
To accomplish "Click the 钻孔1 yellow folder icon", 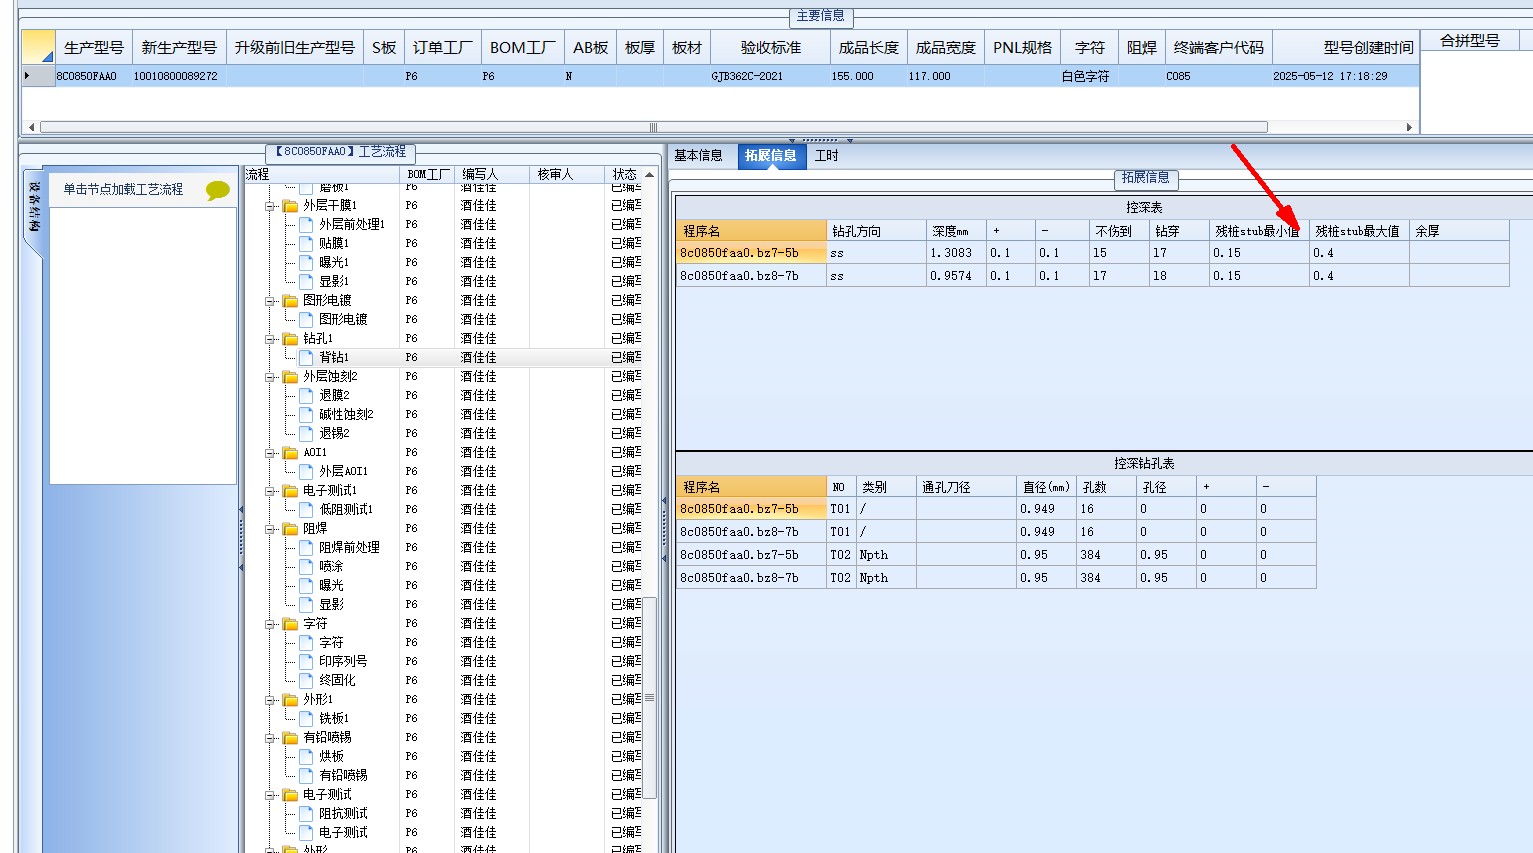I will 290,339.
